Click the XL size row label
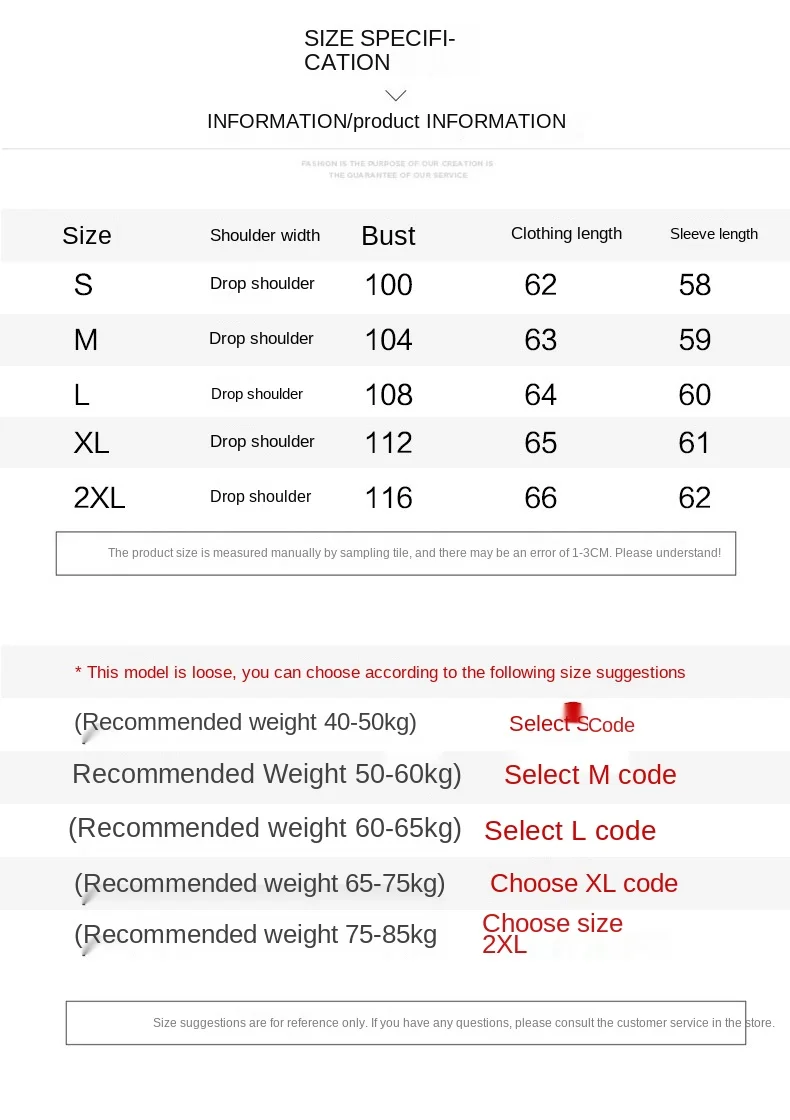This screenshot has width=790, height=1120. tap(91, 443)
